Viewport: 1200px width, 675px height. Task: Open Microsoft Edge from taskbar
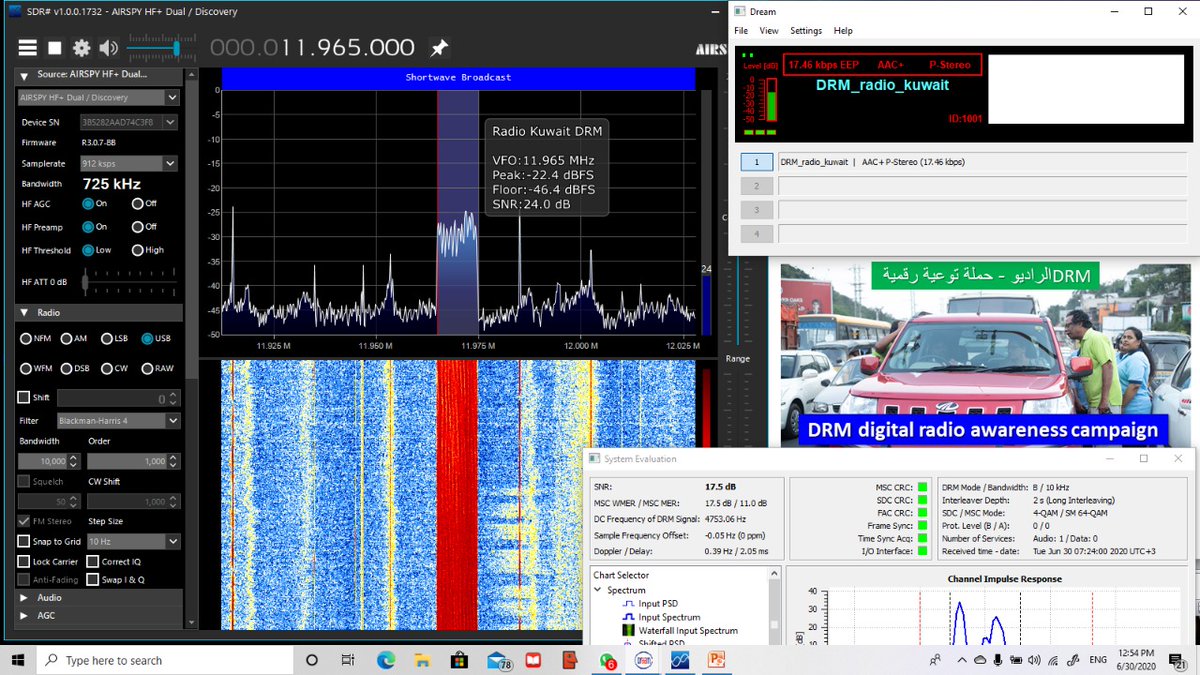pyautogui.click(x=386, y=660)
